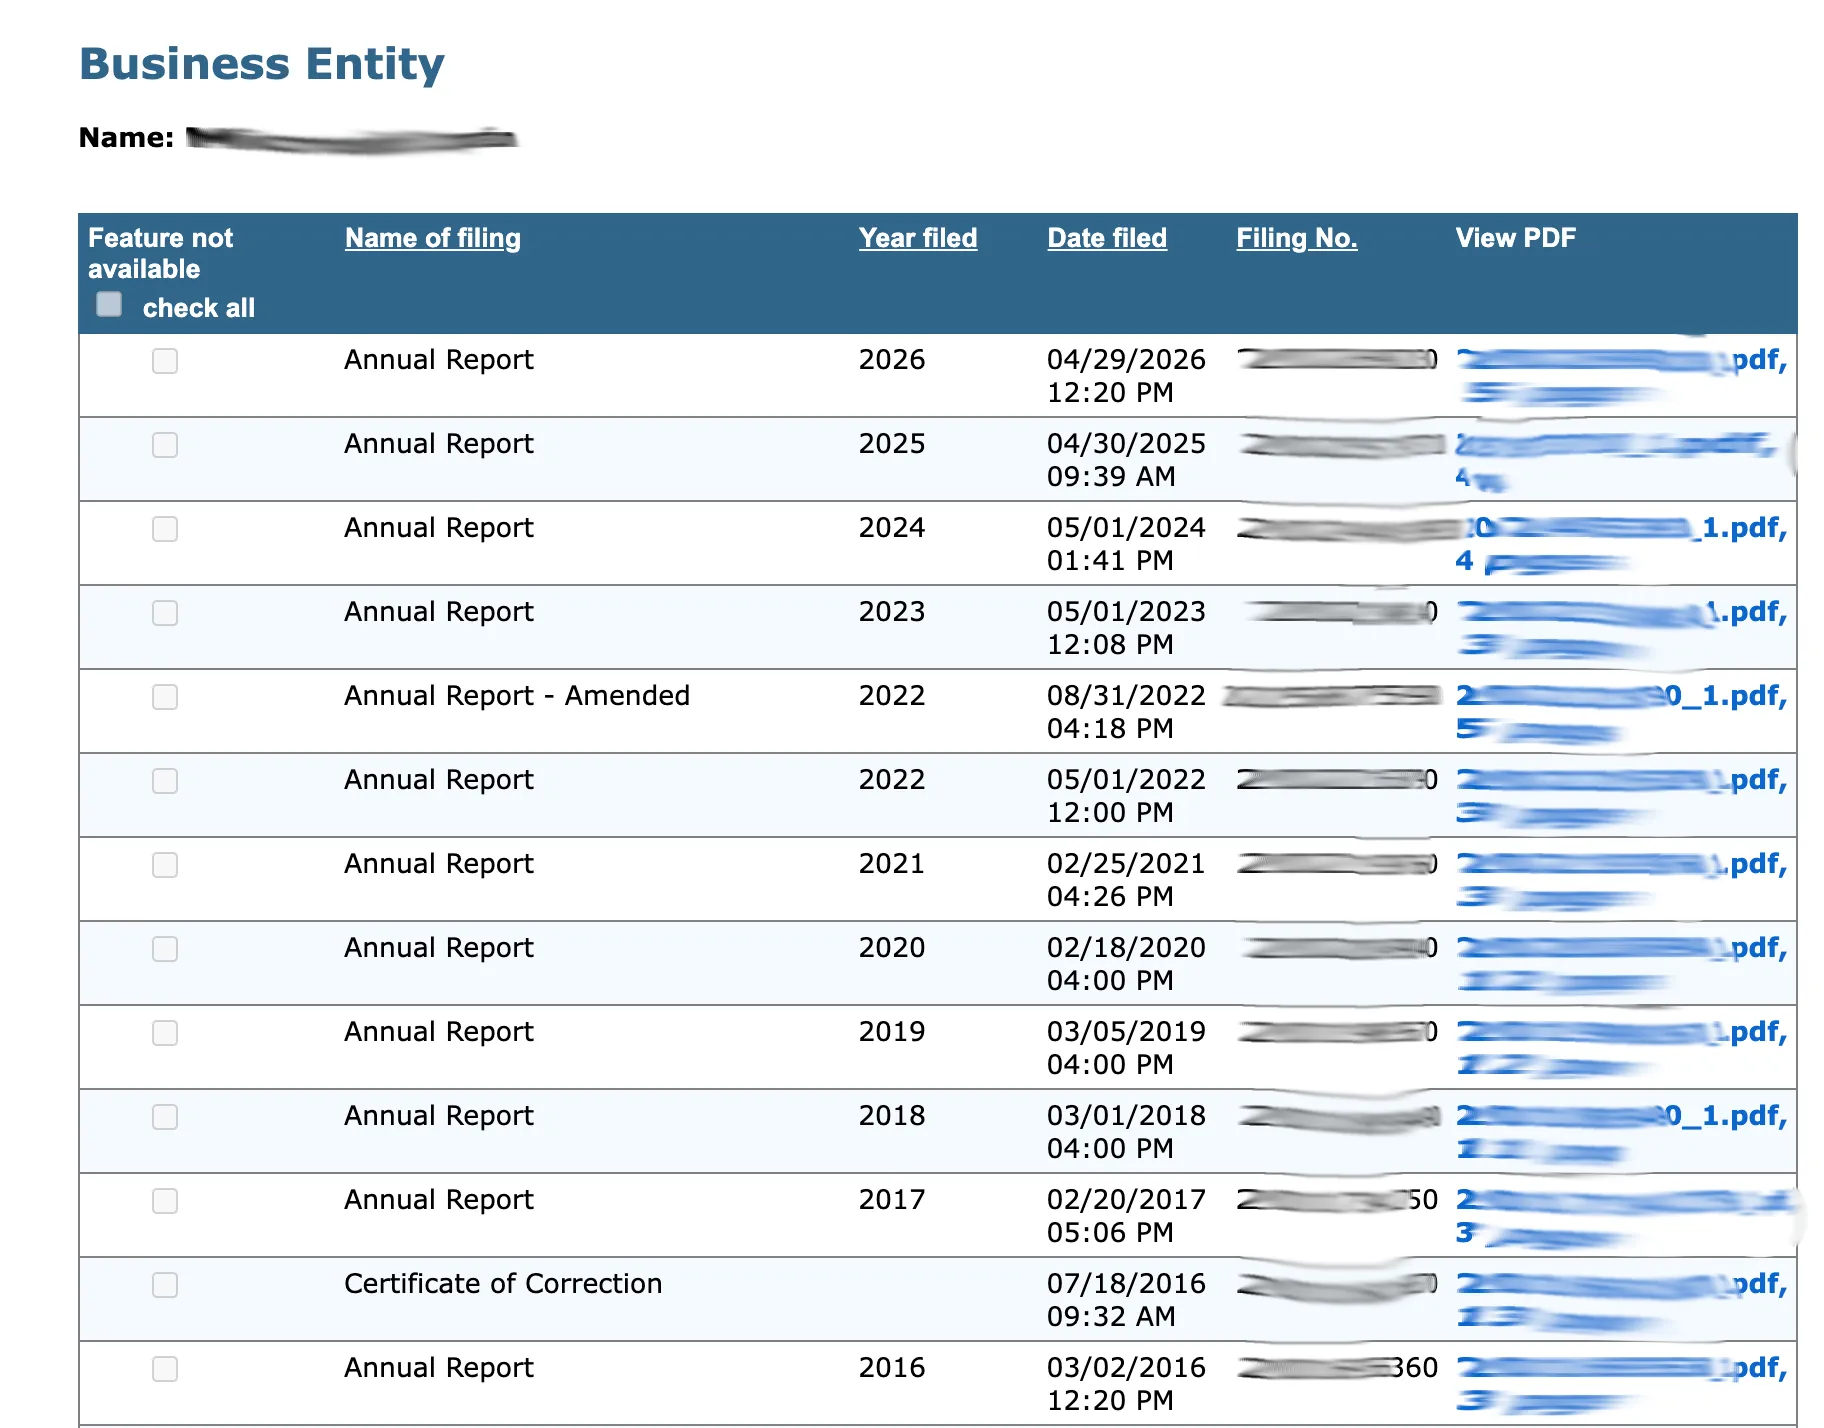Check the 2024 Annual Report row checkbox
This screenshot has height=1428, width=1824.
[165, 529]
